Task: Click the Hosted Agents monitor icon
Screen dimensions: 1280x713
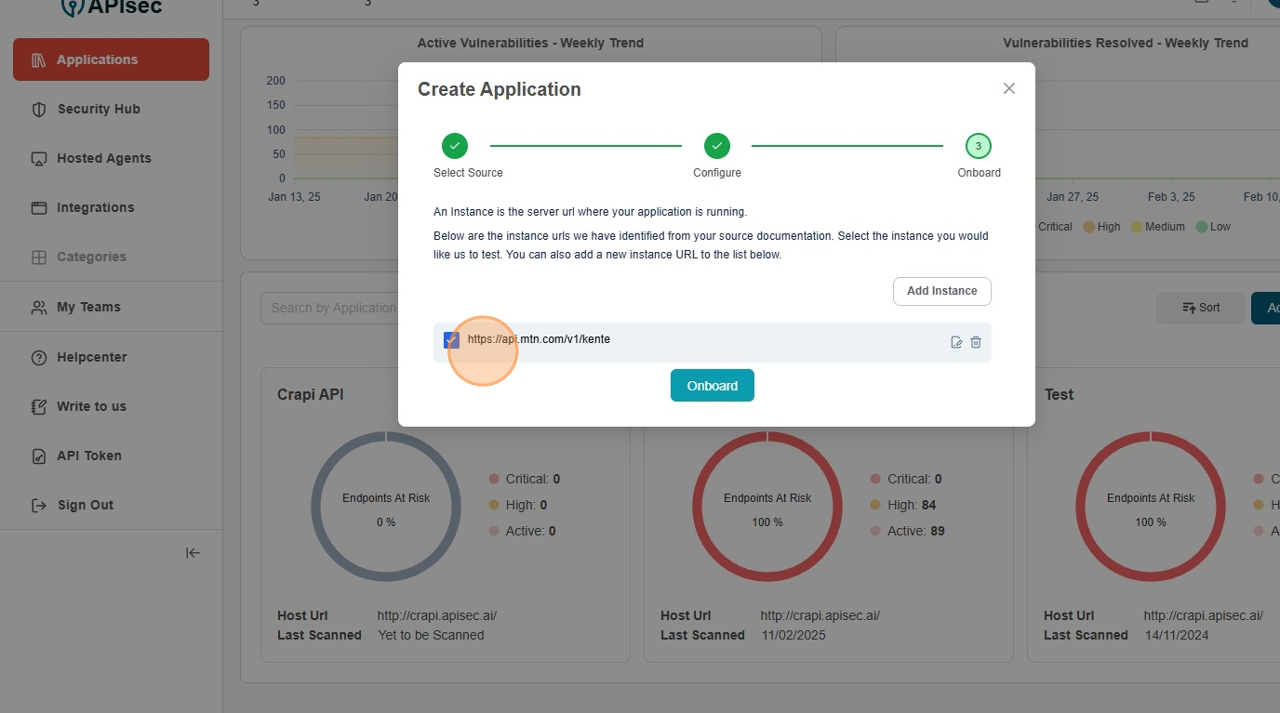Action: coord(39,159)
